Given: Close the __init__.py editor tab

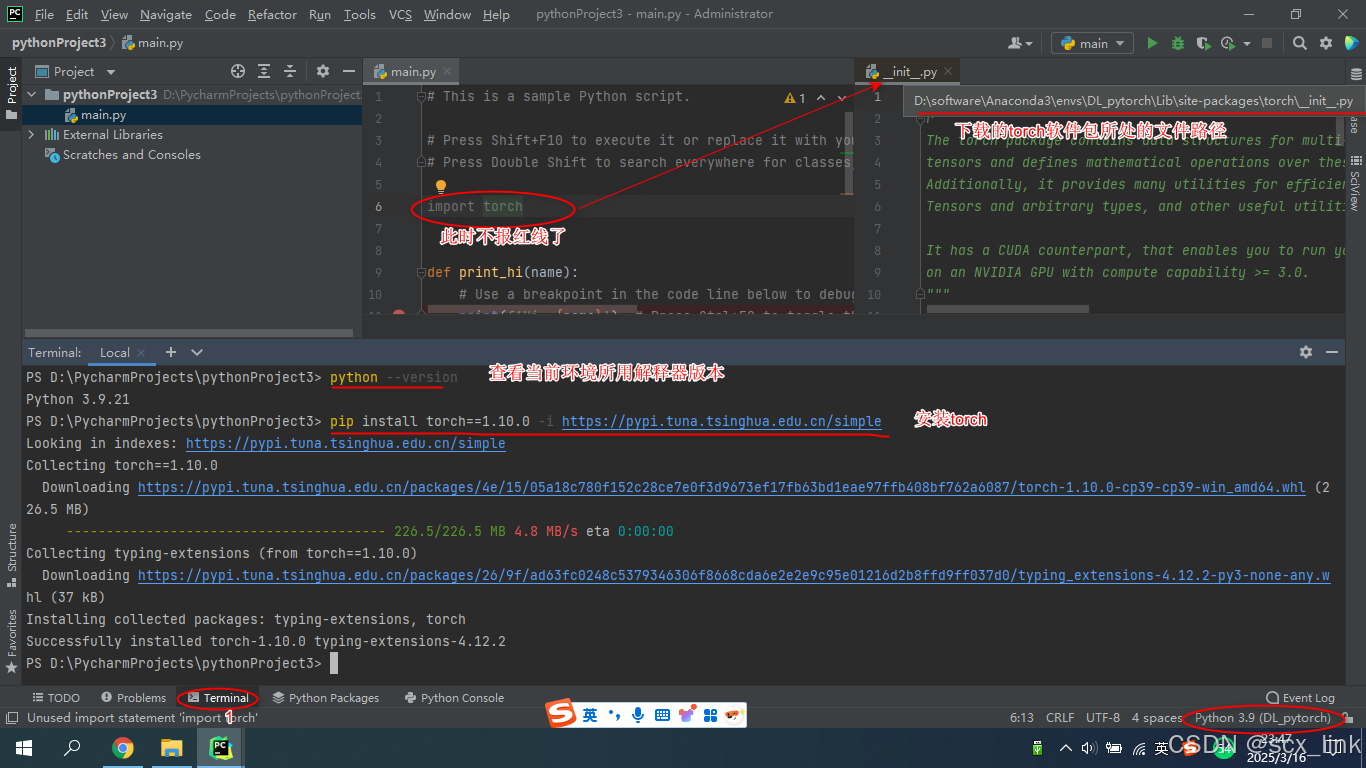Looking at the screenshot, I should pyautogui.click(x=949, y=71).
